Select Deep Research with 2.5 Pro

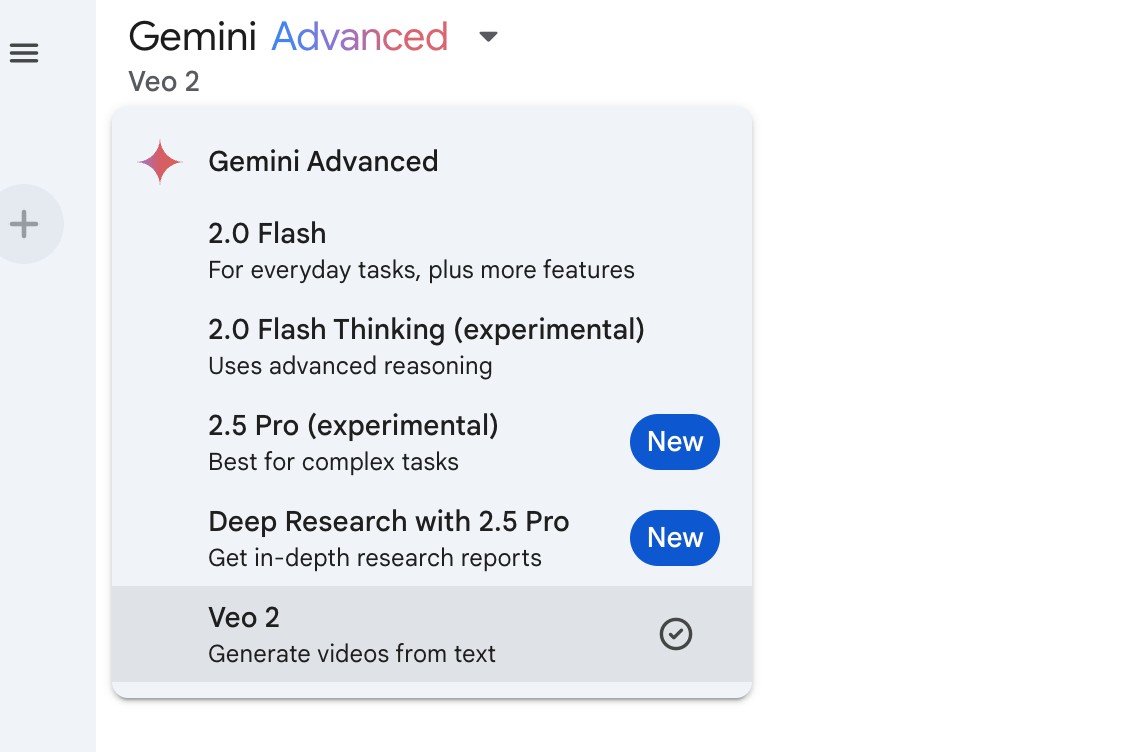(432, 539)
